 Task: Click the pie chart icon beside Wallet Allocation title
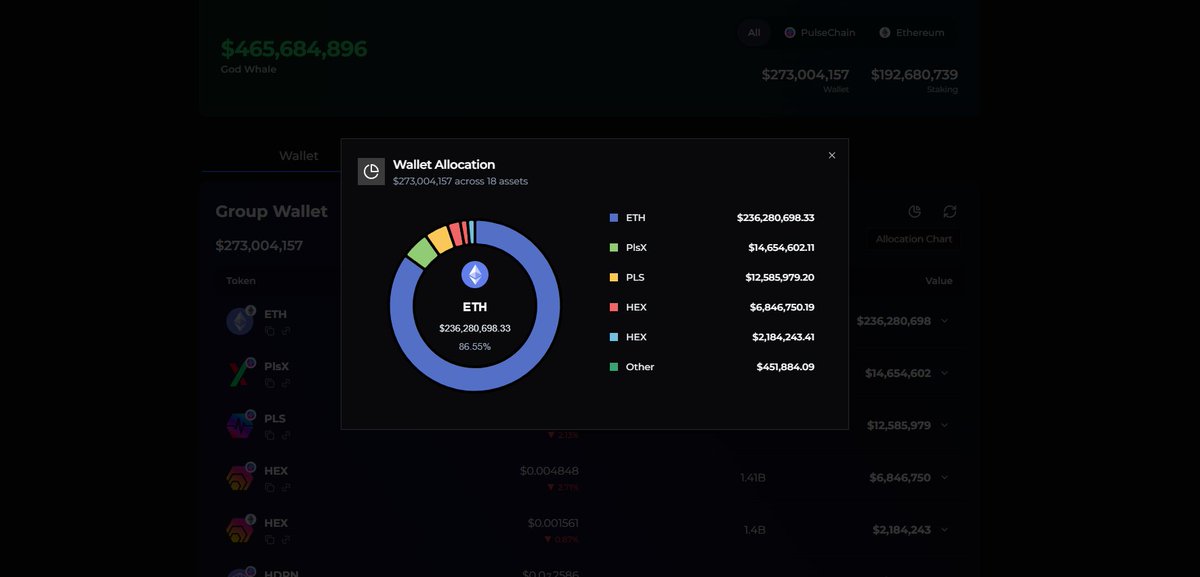coord(371,172)
